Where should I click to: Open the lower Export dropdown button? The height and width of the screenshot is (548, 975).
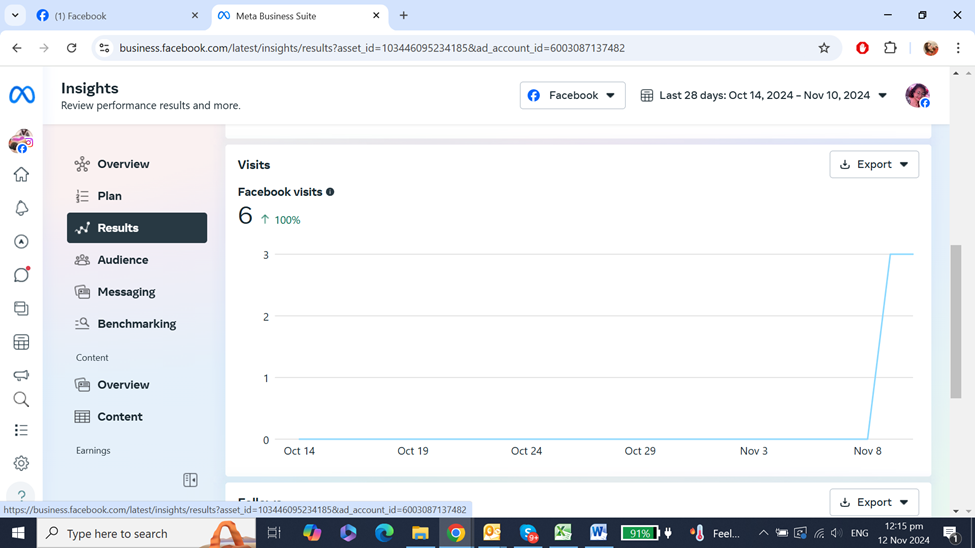[x=874, y=502]
